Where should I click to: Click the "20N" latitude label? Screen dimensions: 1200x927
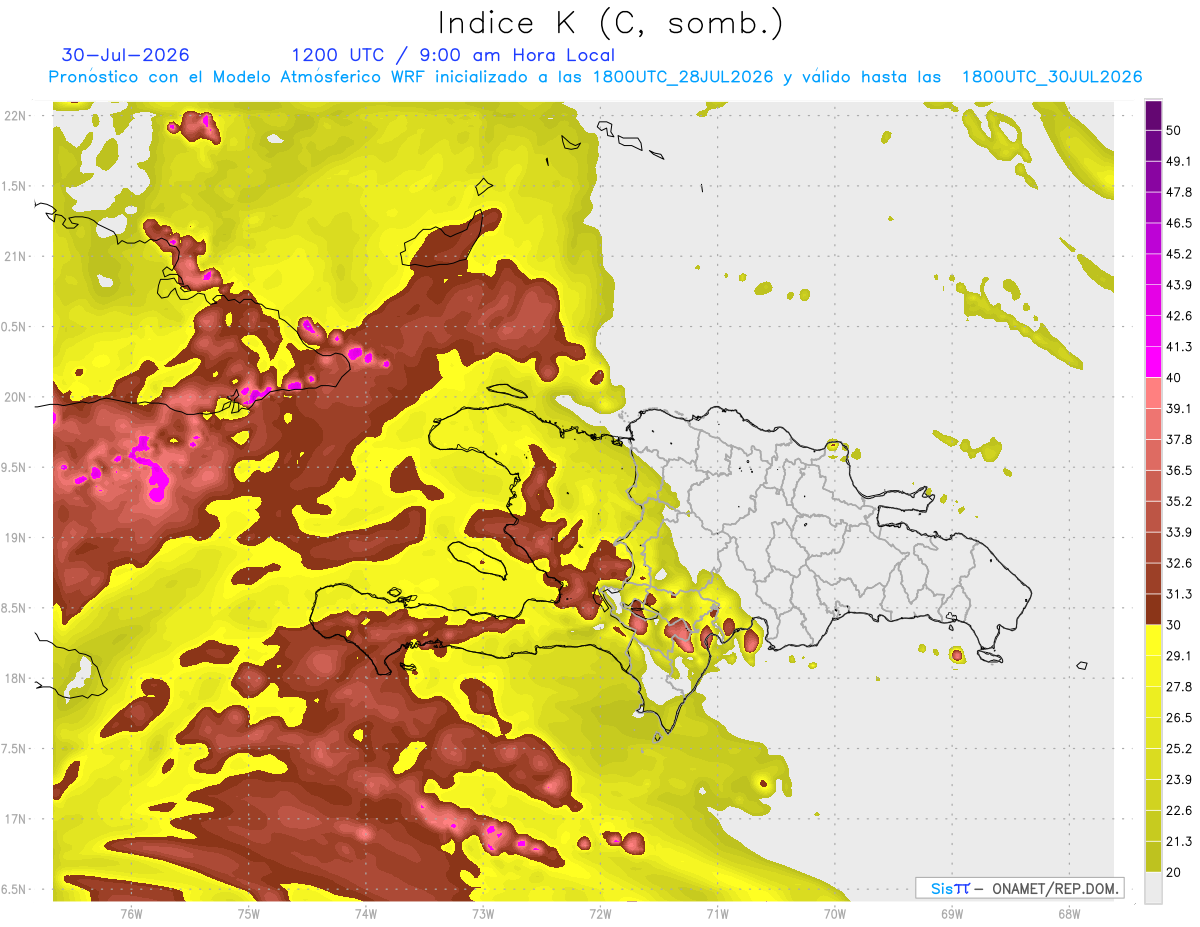15,397
